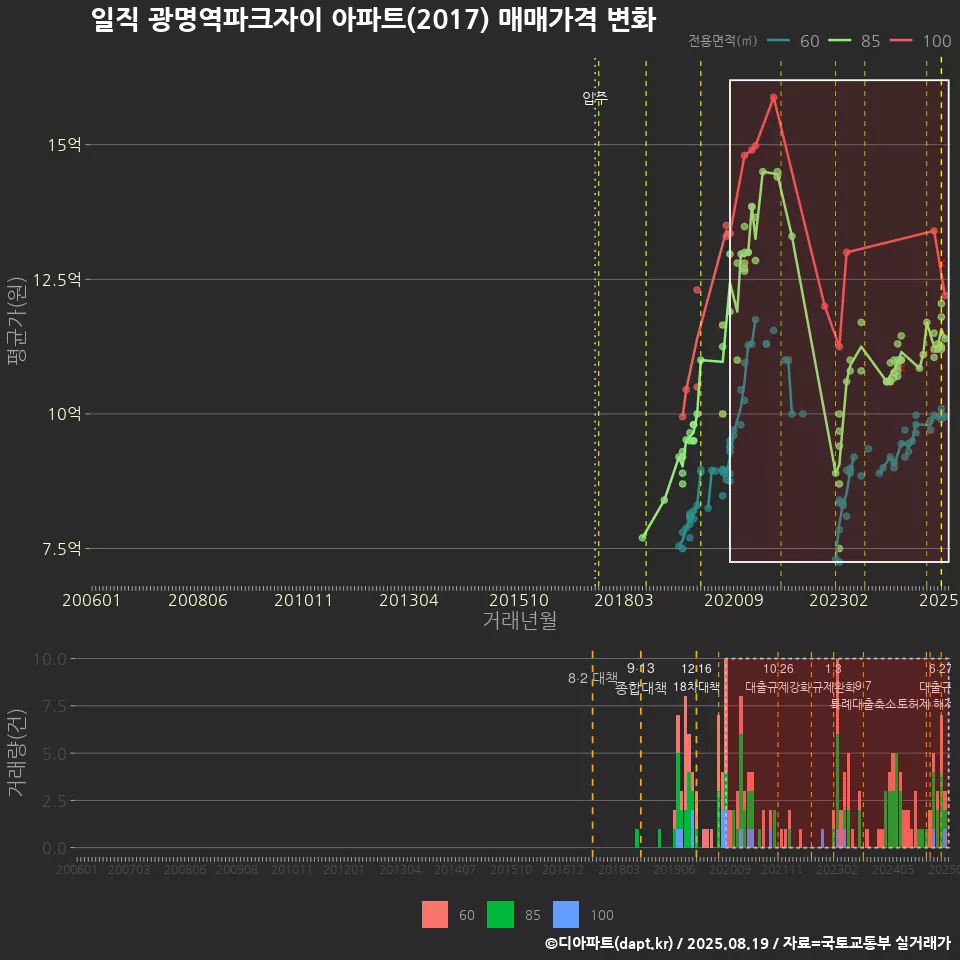Click the dapt.kr copyright footer text
The height and width of the screenshot is (960, 960).
[748, 943]
